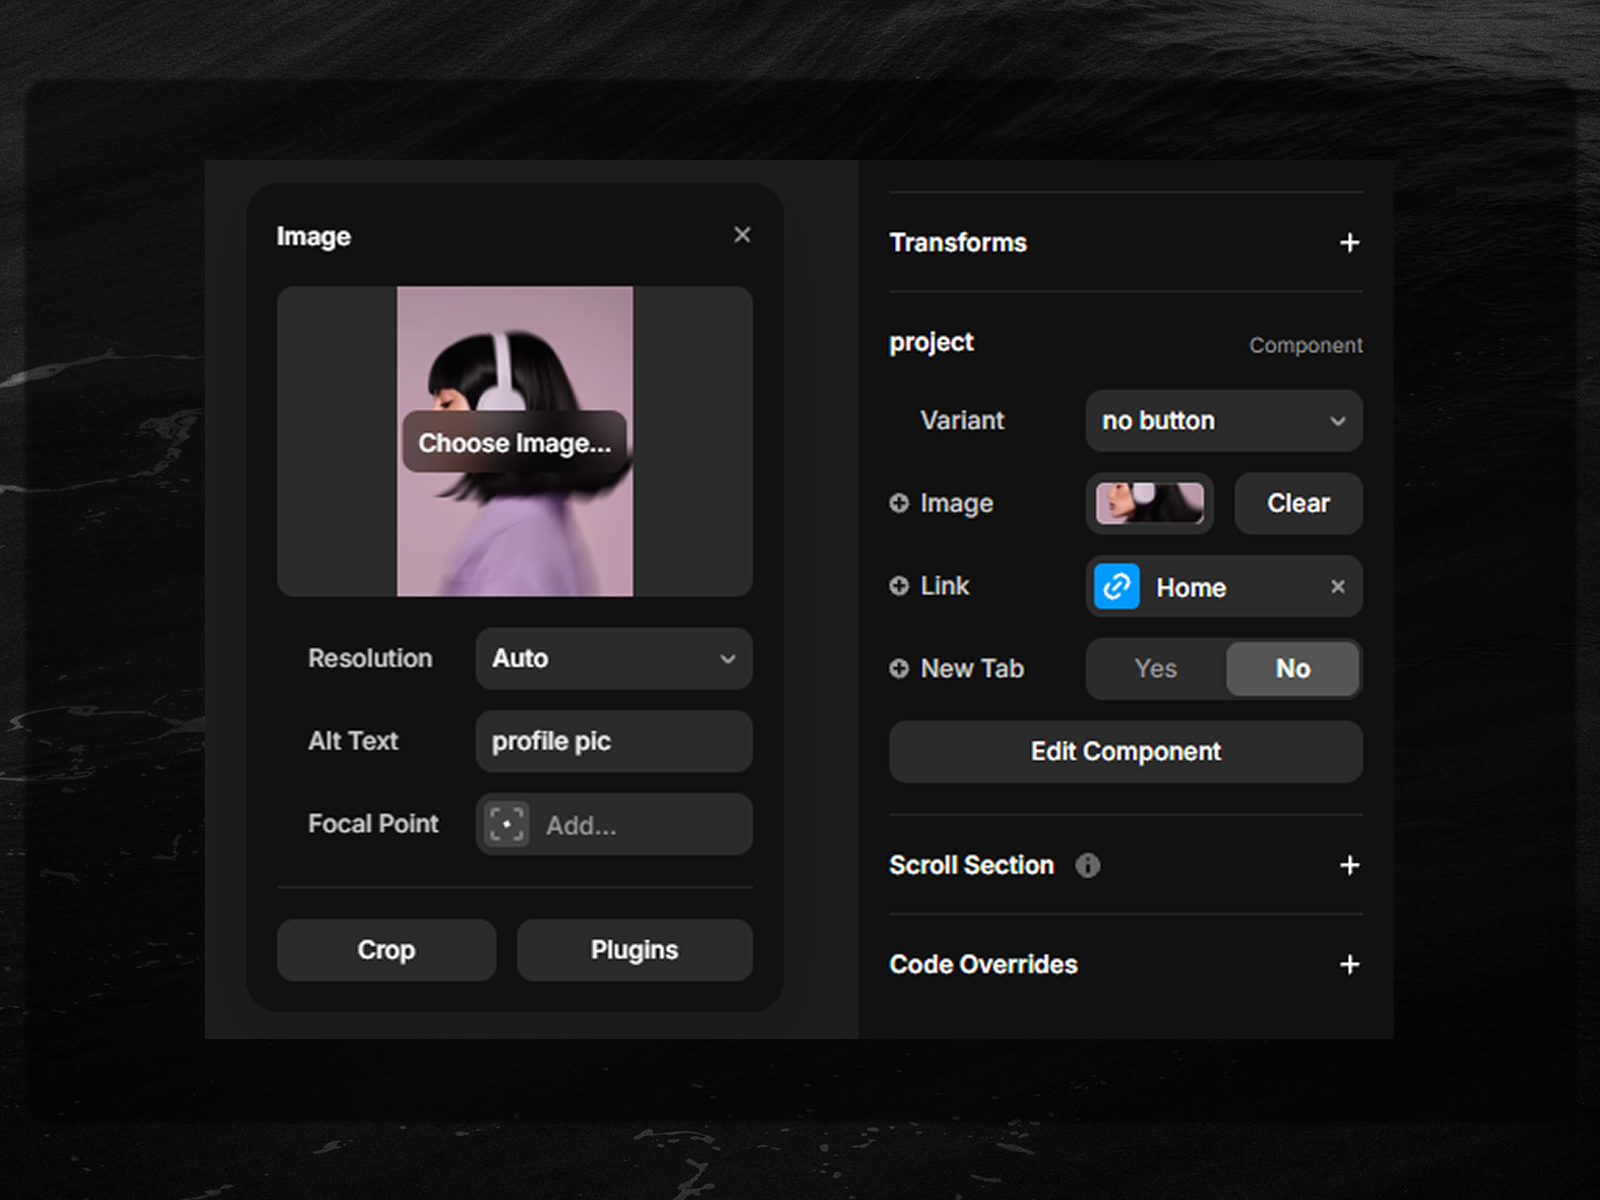Screen dimensions: 1600x1200
Task: Set New Tab to Yes
Action: click(x=1155, y=669)
